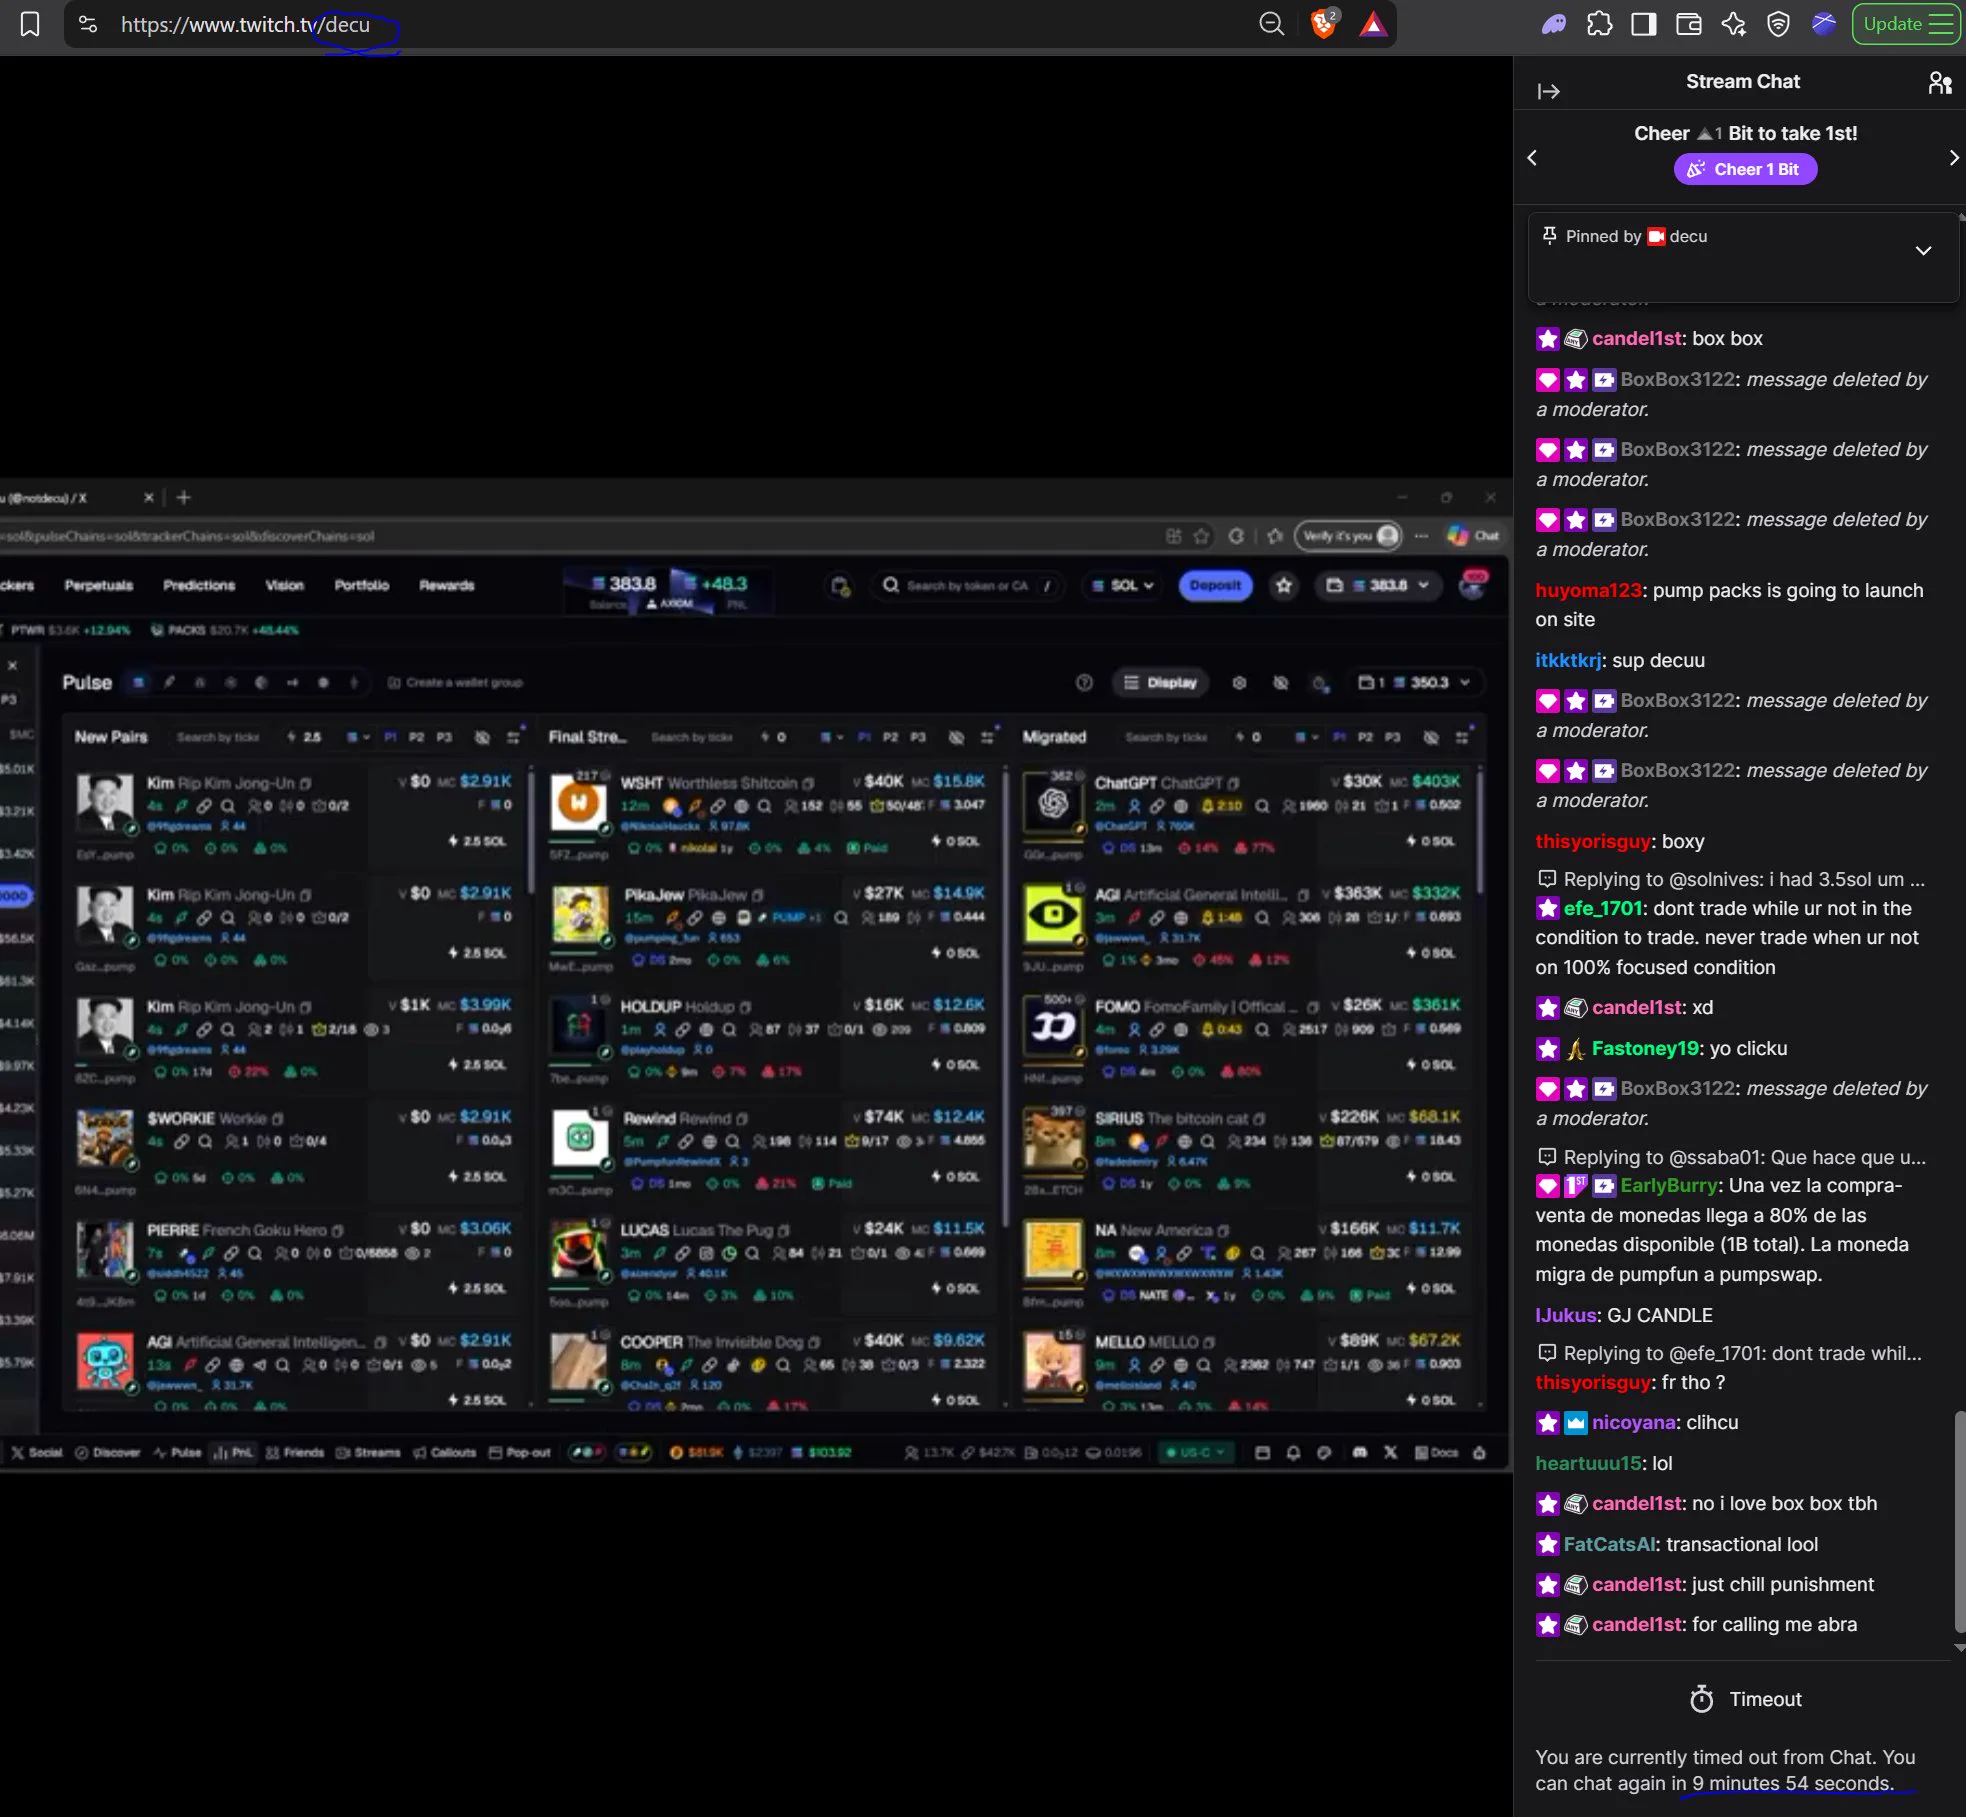Viewport: 1966px width, 1817px height.
Task: Click the Cheer 1 Bit button
Action: click(1745, 169)
